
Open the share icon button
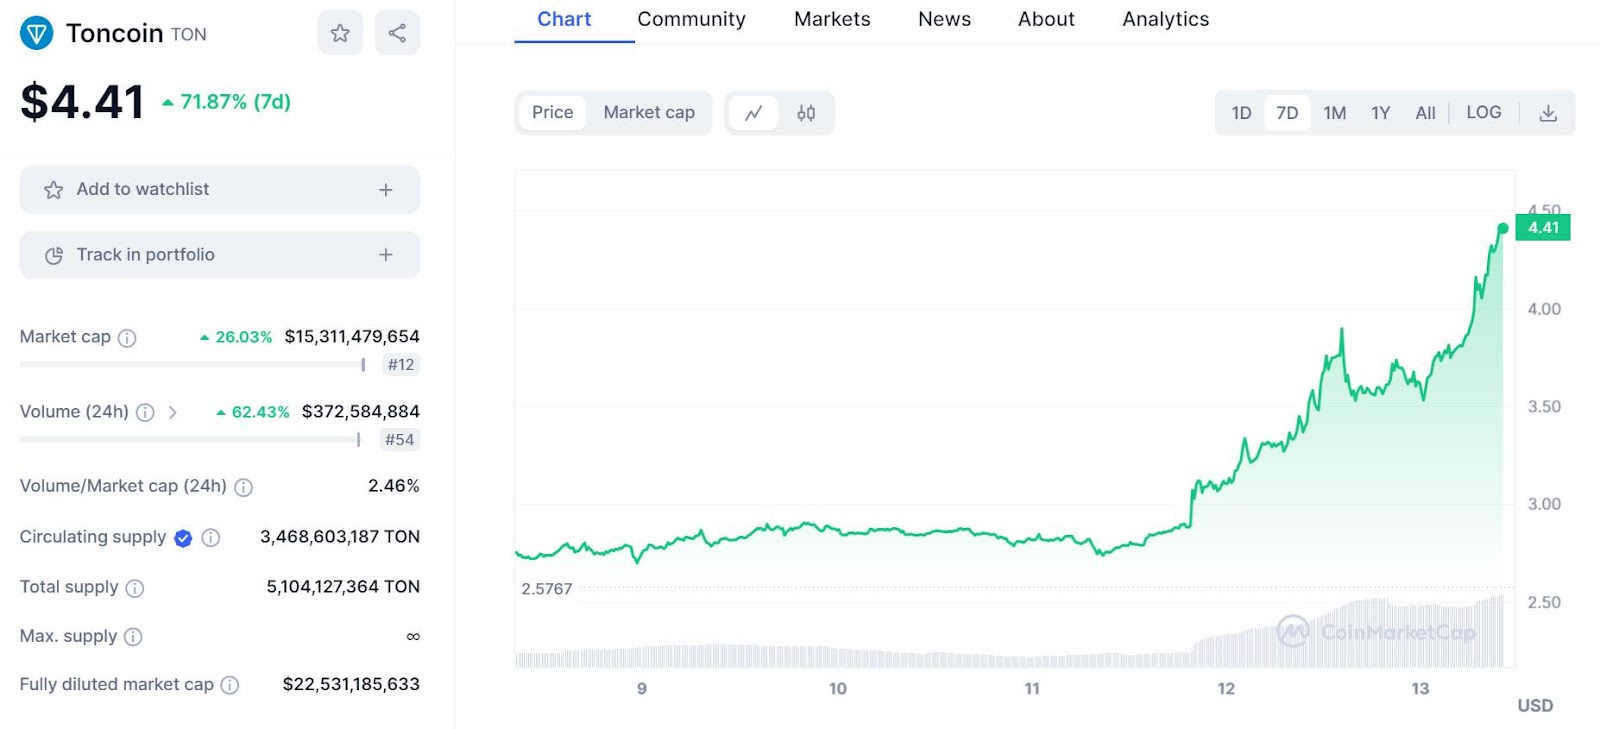coord(397,33)
